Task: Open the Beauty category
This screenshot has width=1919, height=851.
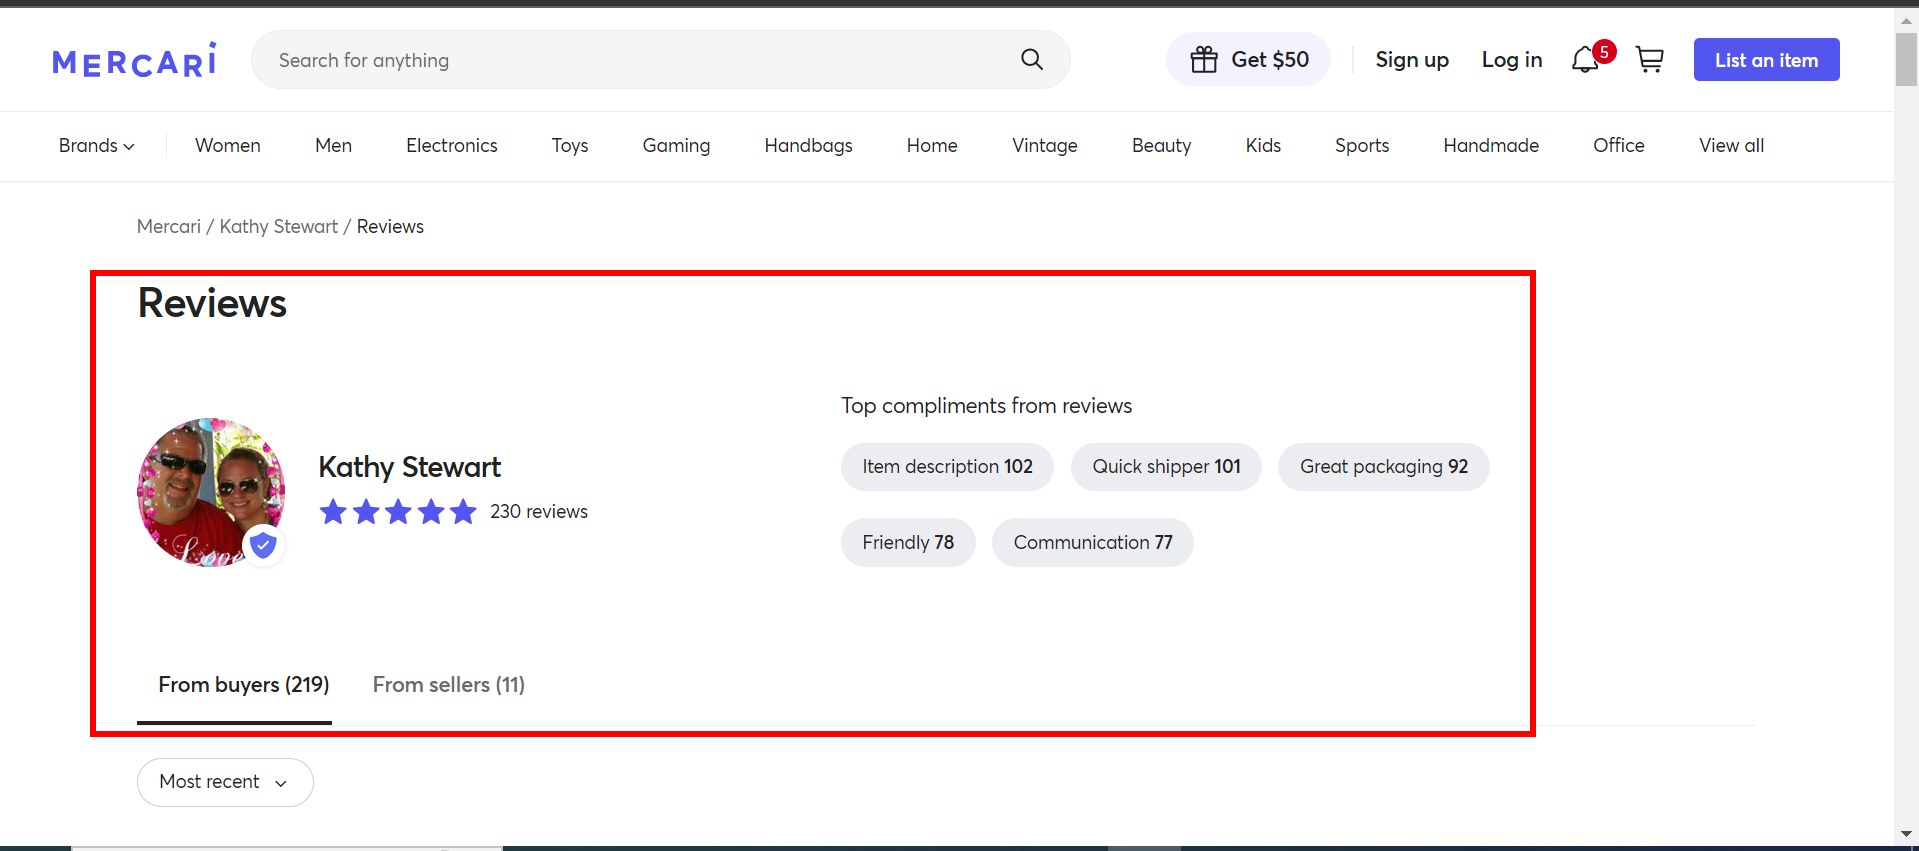Action: click(1162, 146)
